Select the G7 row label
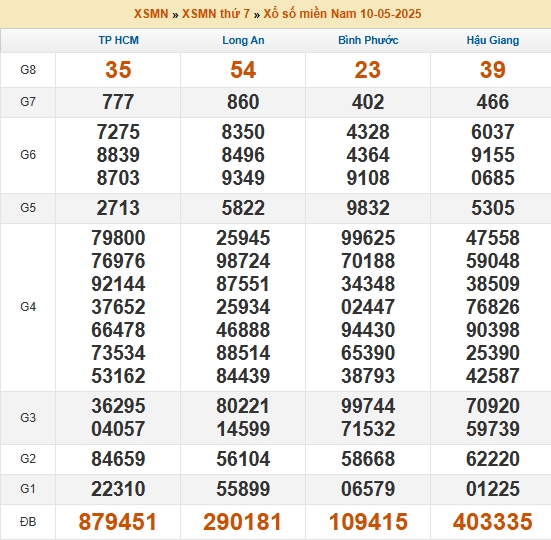This screenshot has width=551, height=540. [28, 102]
